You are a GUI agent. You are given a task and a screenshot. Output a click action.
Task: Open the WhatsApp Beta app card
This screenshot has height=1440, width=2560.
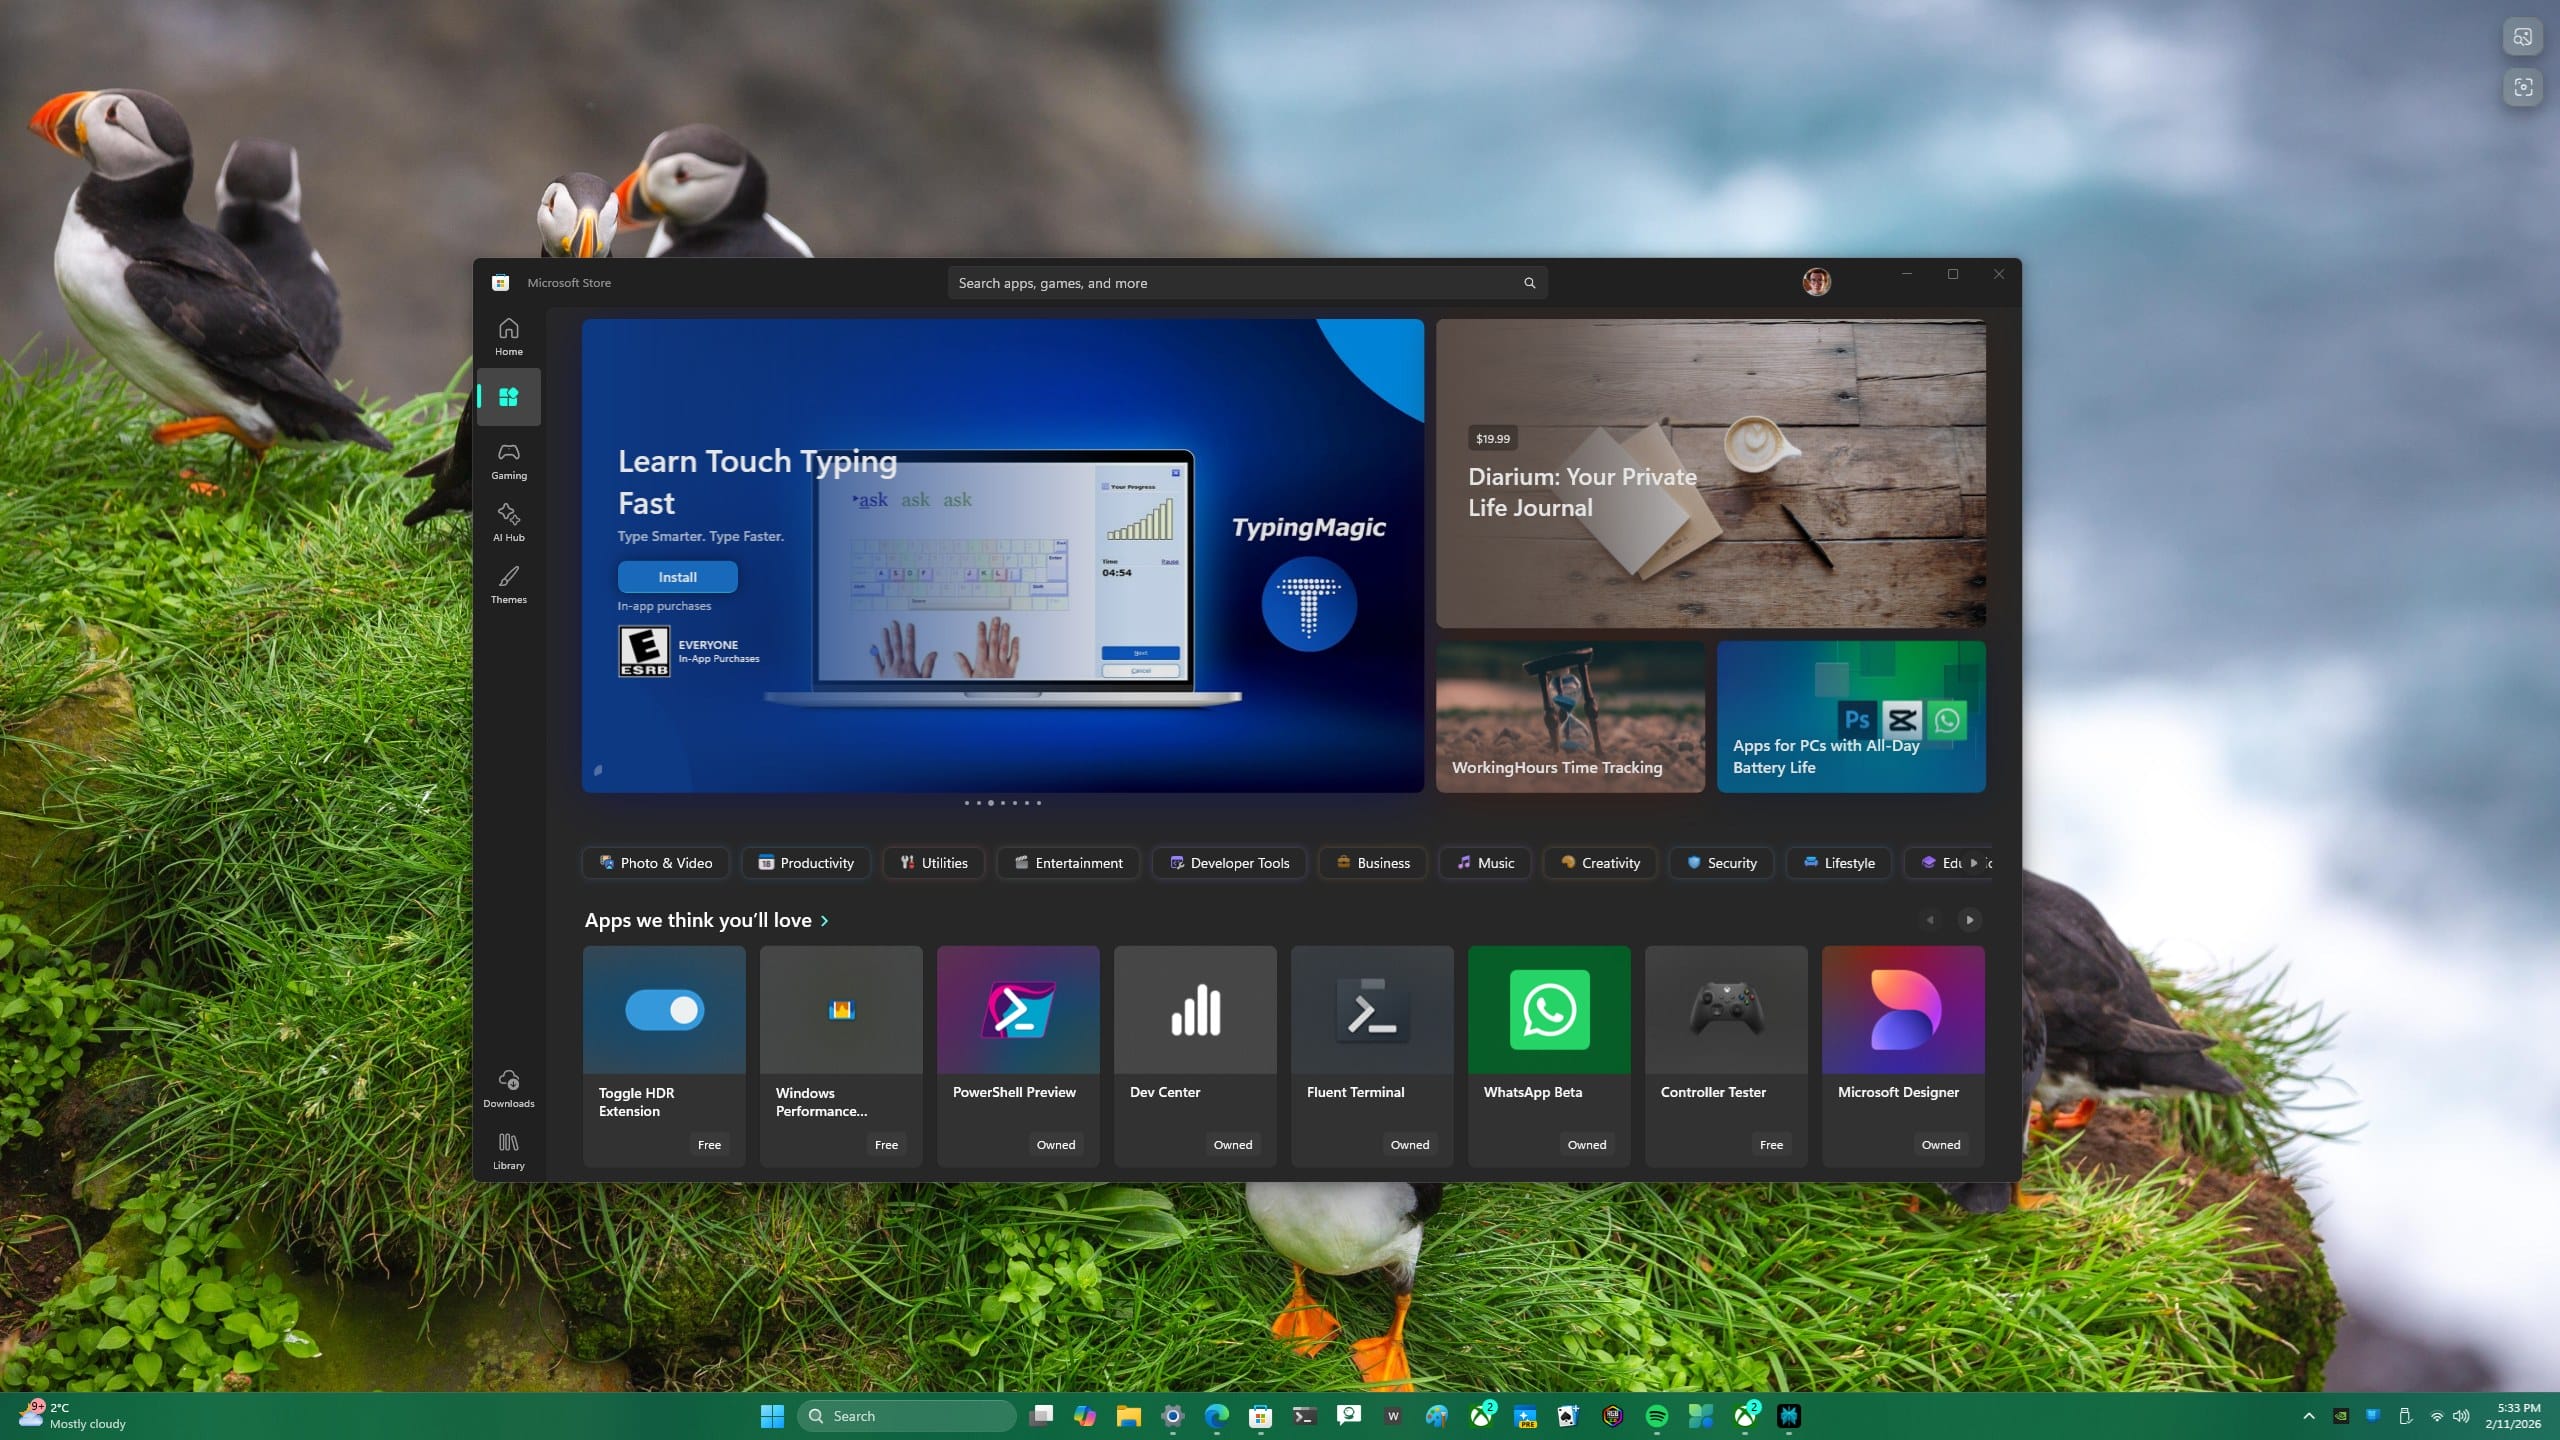[x=1549, y=1056]
